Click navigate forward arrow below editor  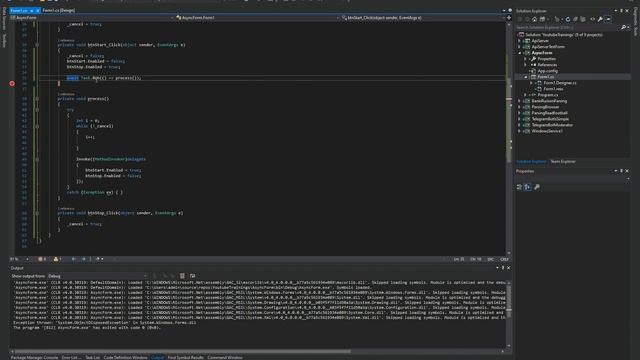84,259
